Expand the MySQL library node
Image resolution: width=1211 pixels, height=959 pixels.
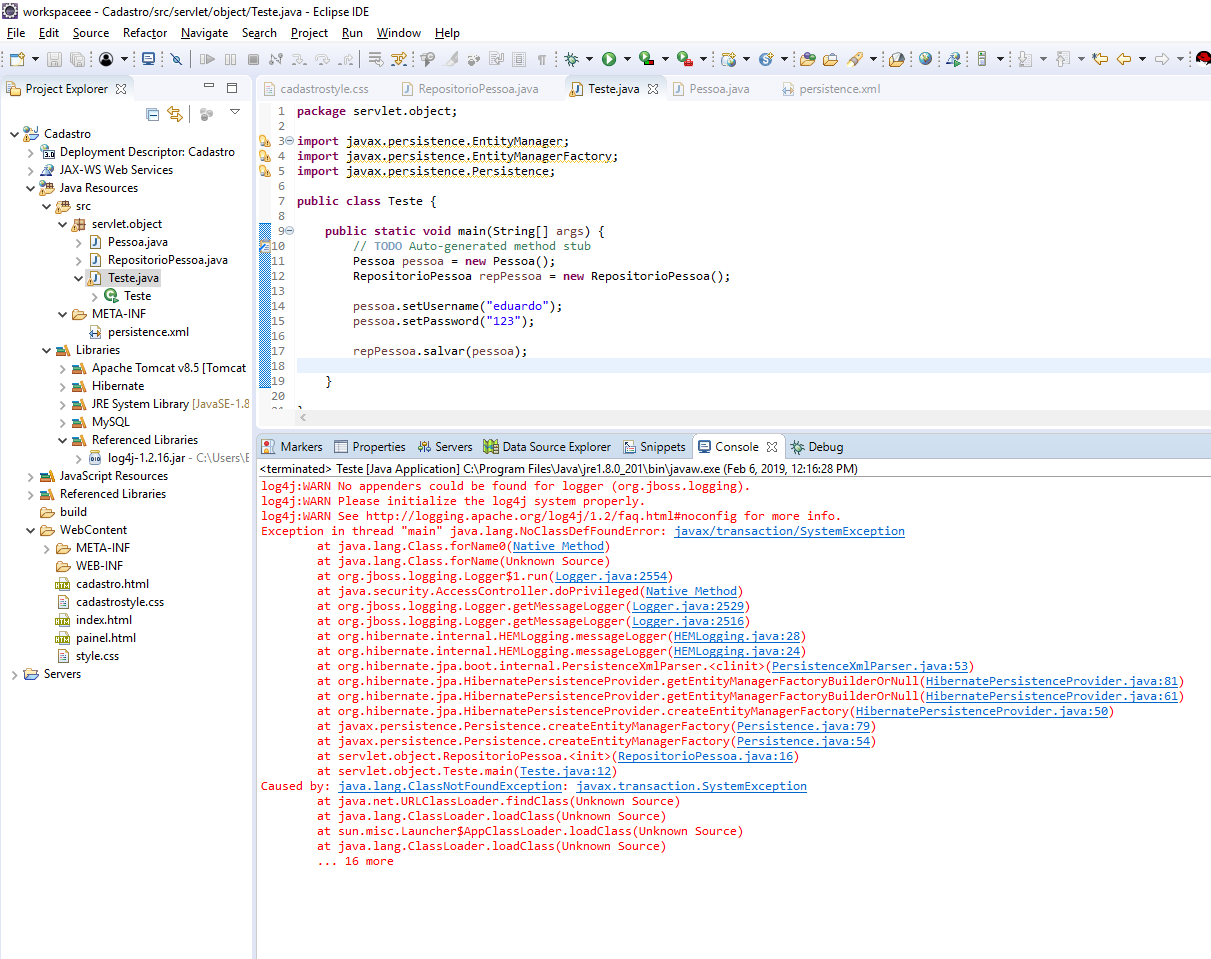63,422
